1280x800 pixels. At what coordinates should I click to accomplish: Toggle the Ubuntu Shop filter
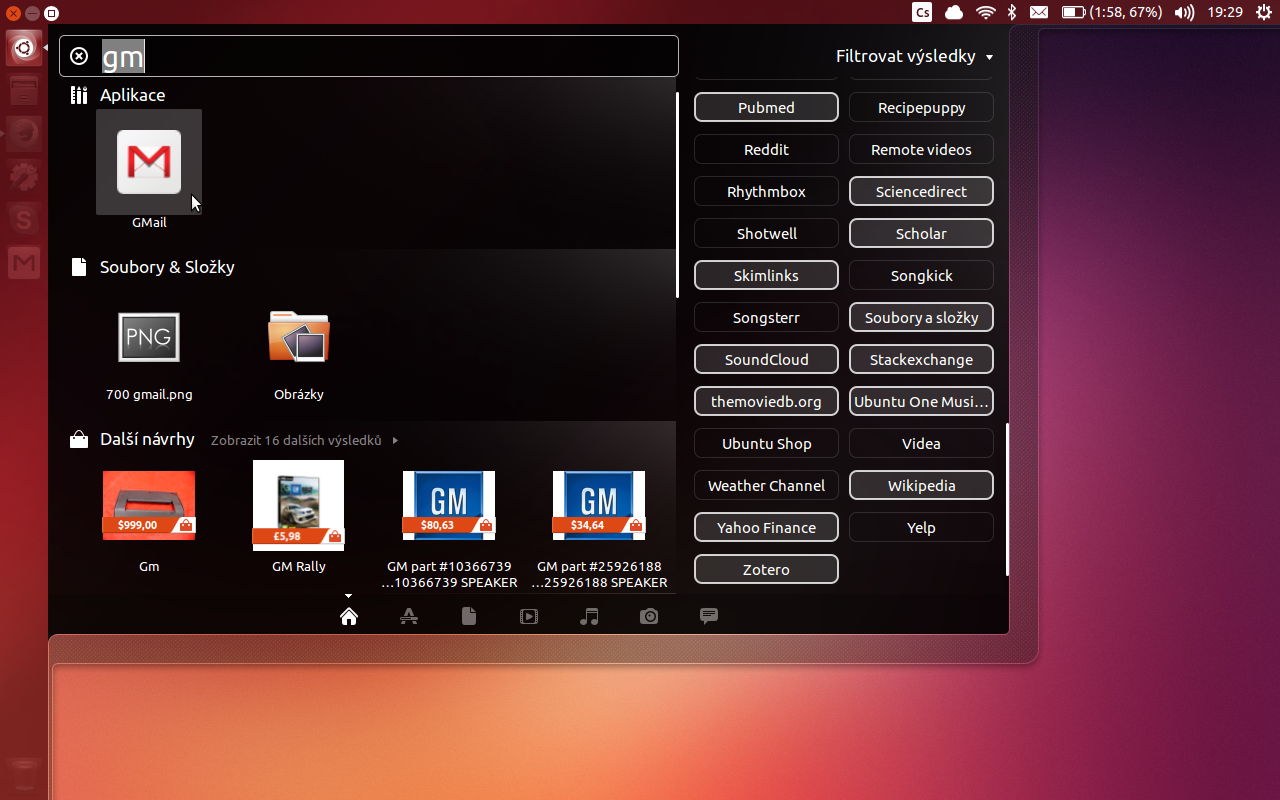click(x=766, y=443)
